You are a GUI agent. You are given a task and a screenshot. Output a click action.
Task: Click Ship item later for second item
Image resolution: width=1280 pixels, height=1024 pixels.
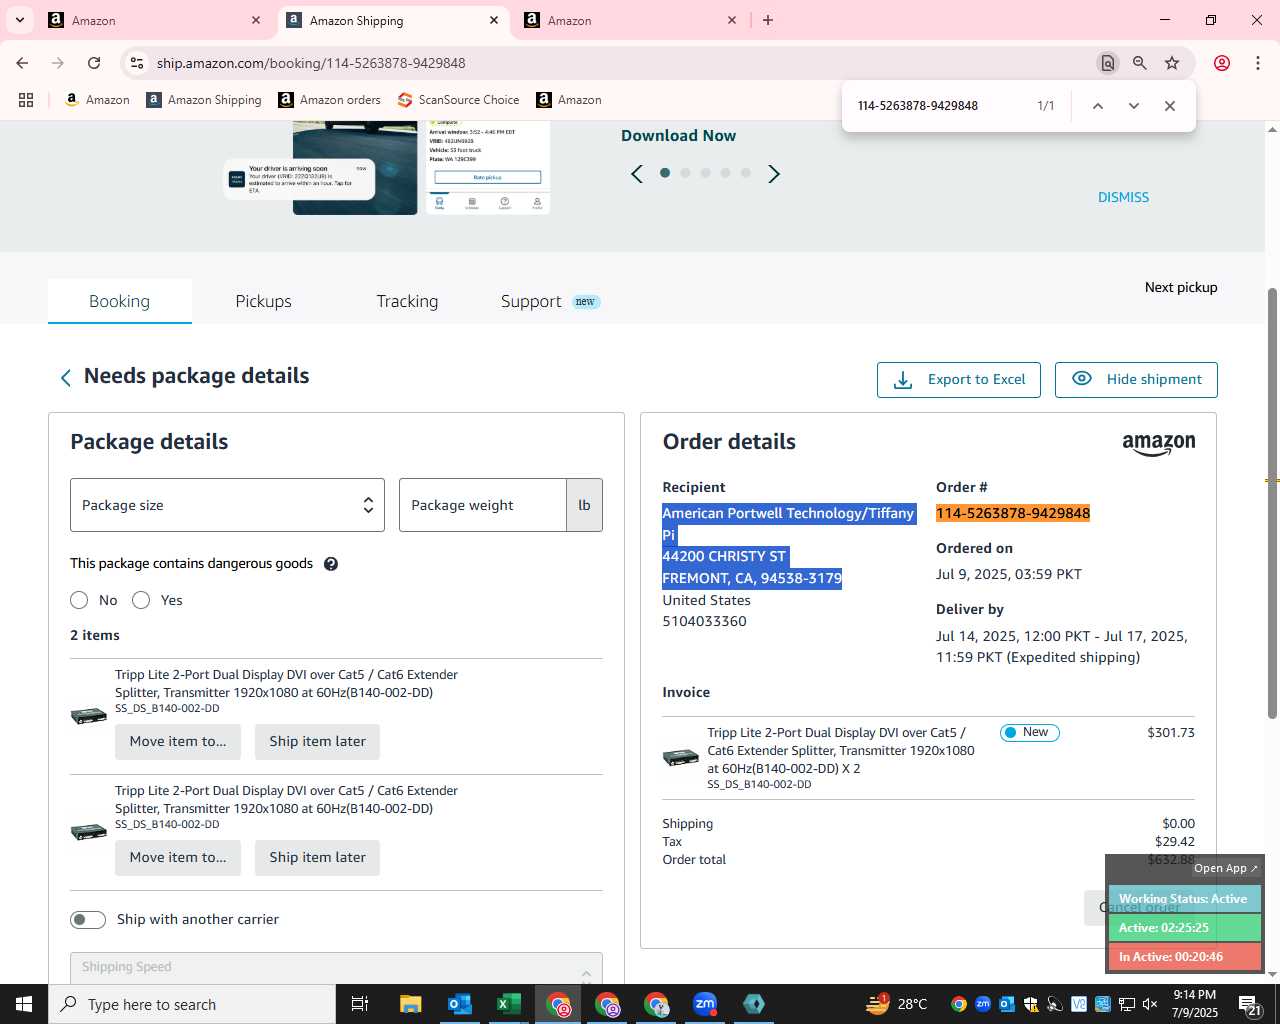[317, 858]
